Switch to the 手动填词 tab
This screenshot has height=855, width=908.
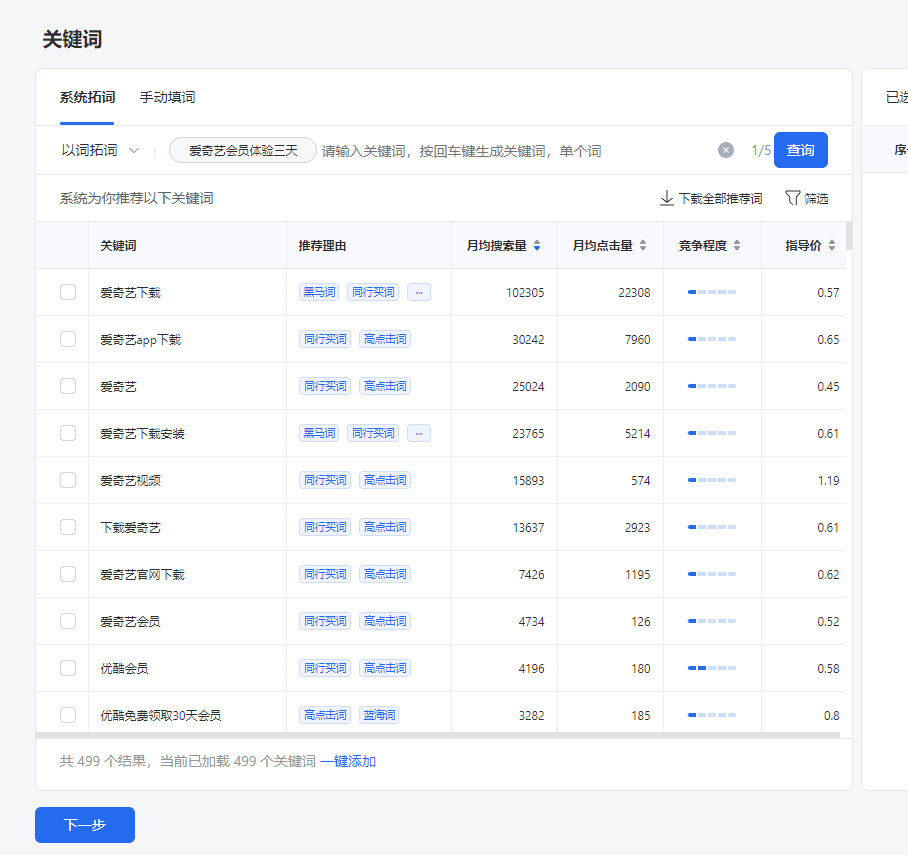coord(167,97)
